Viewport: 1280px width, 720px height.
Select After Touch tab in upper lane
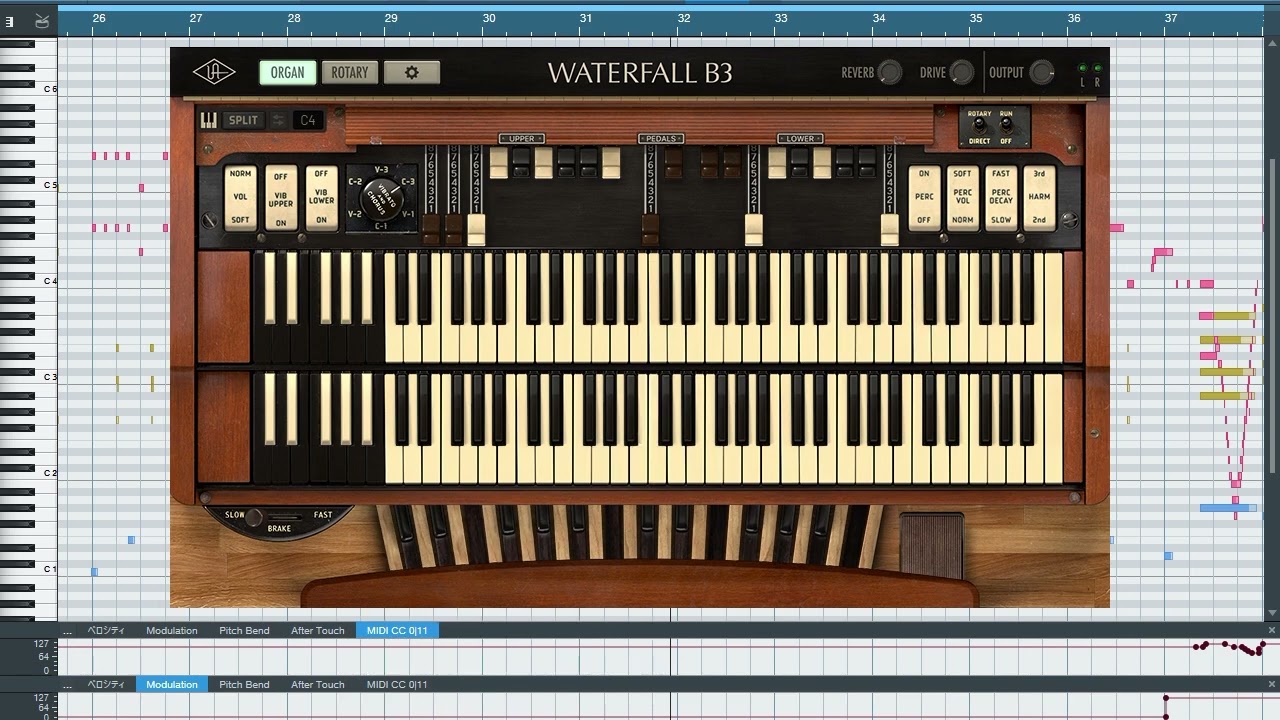[x=317, y=630]
